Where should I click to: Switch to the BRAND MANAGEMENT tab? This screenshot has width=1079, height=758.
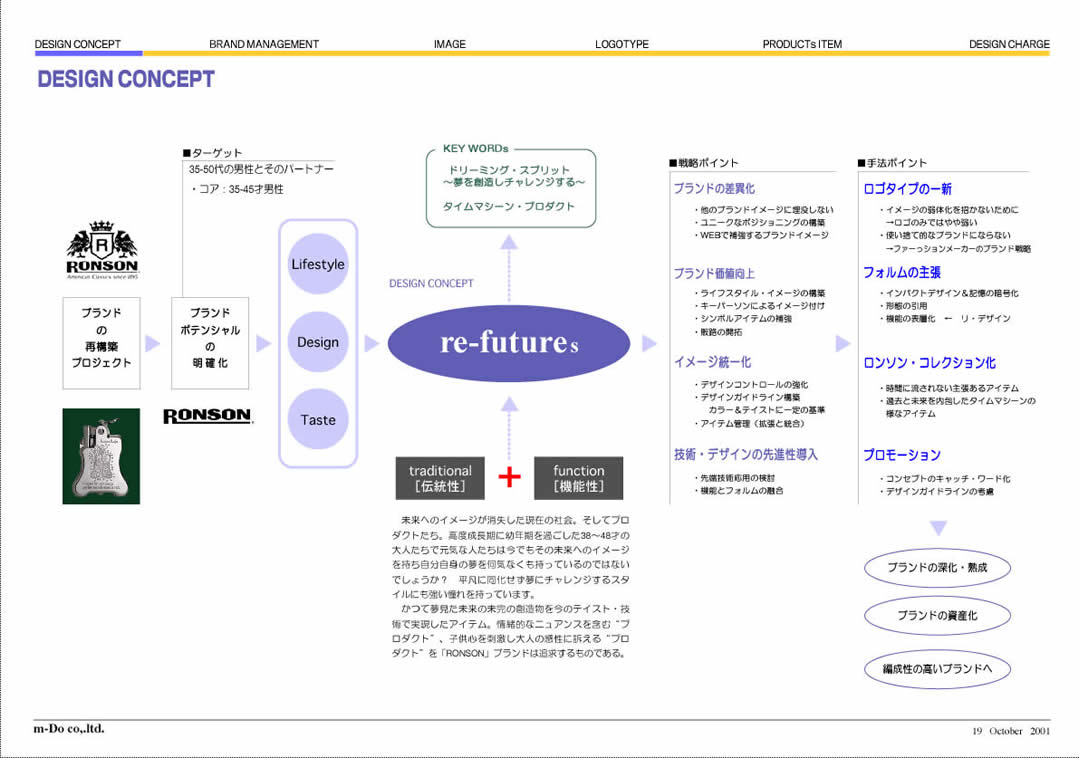264,44
